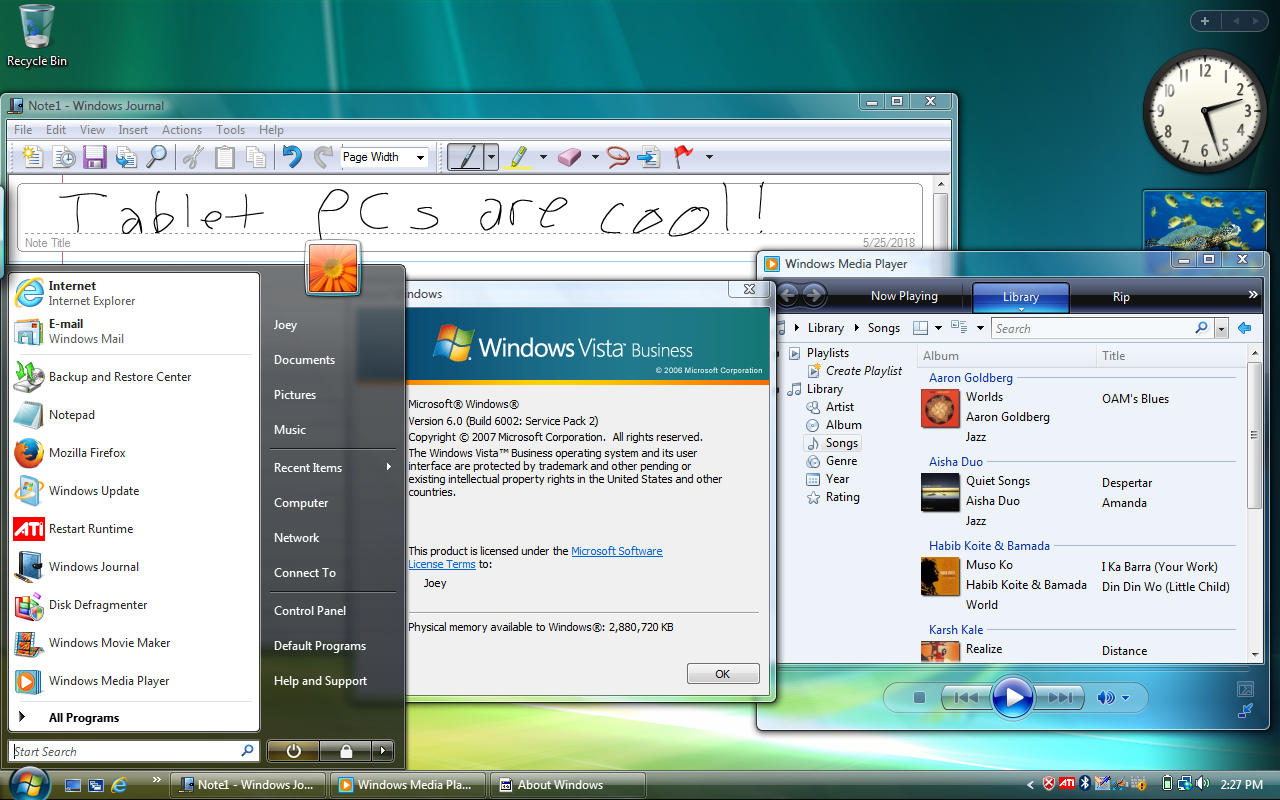Click the Insert/Remove Space tool icon
Viewport: 1280px width, 800px height.
(x=650, y=157)
